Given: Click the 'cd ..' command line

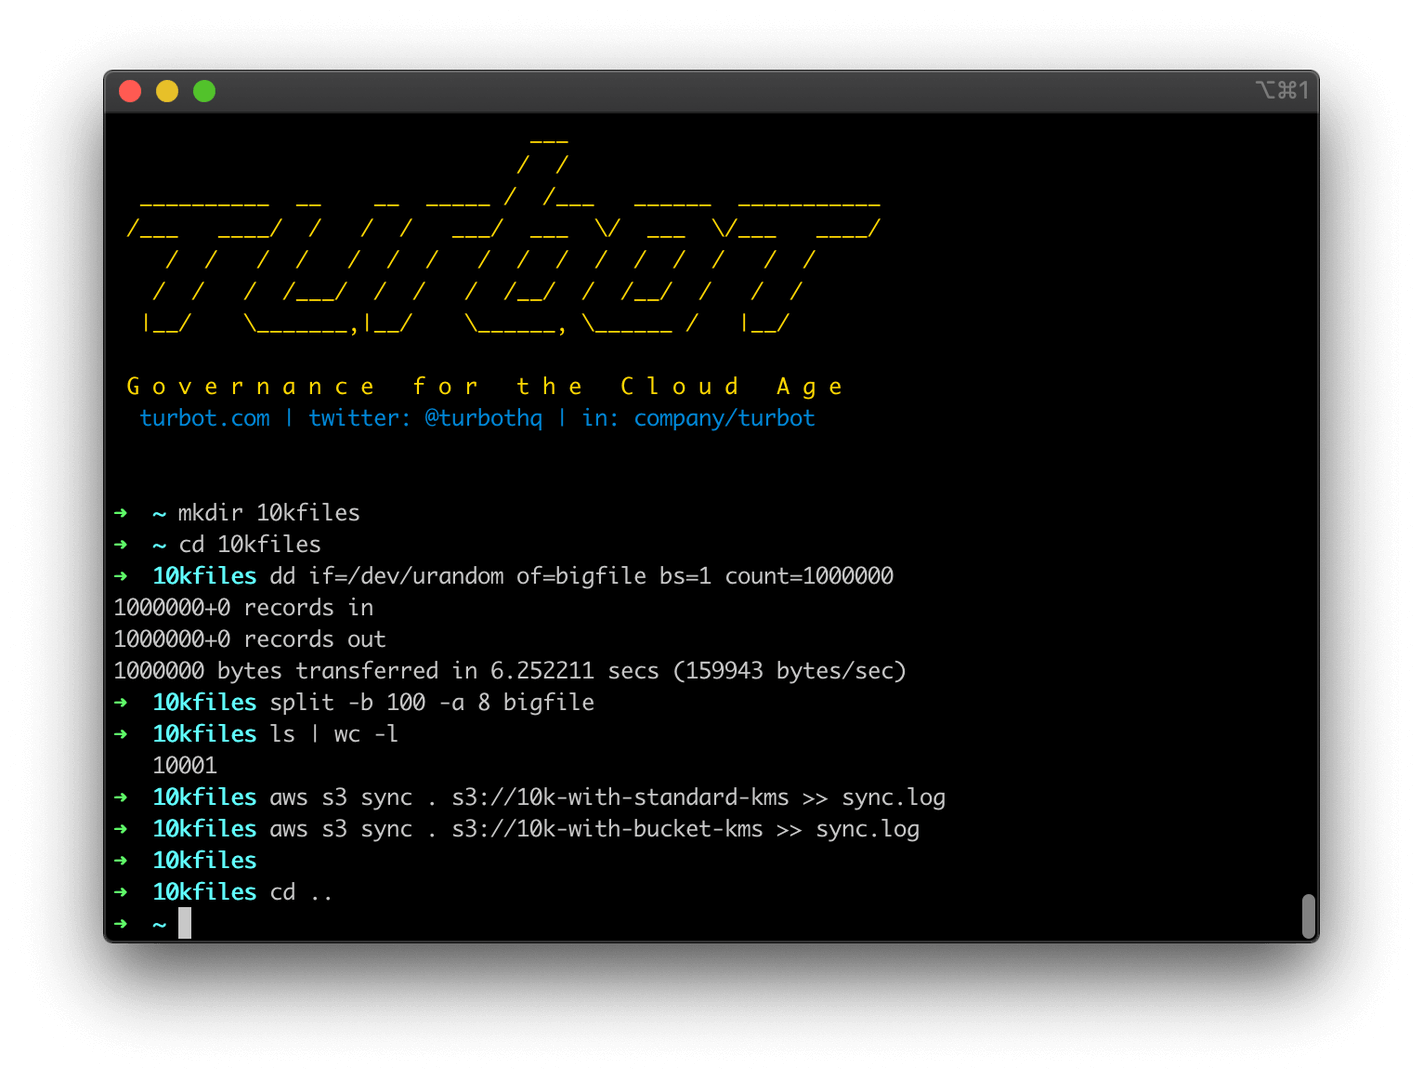Looking at the screenshot, I should tap(301, 892).
